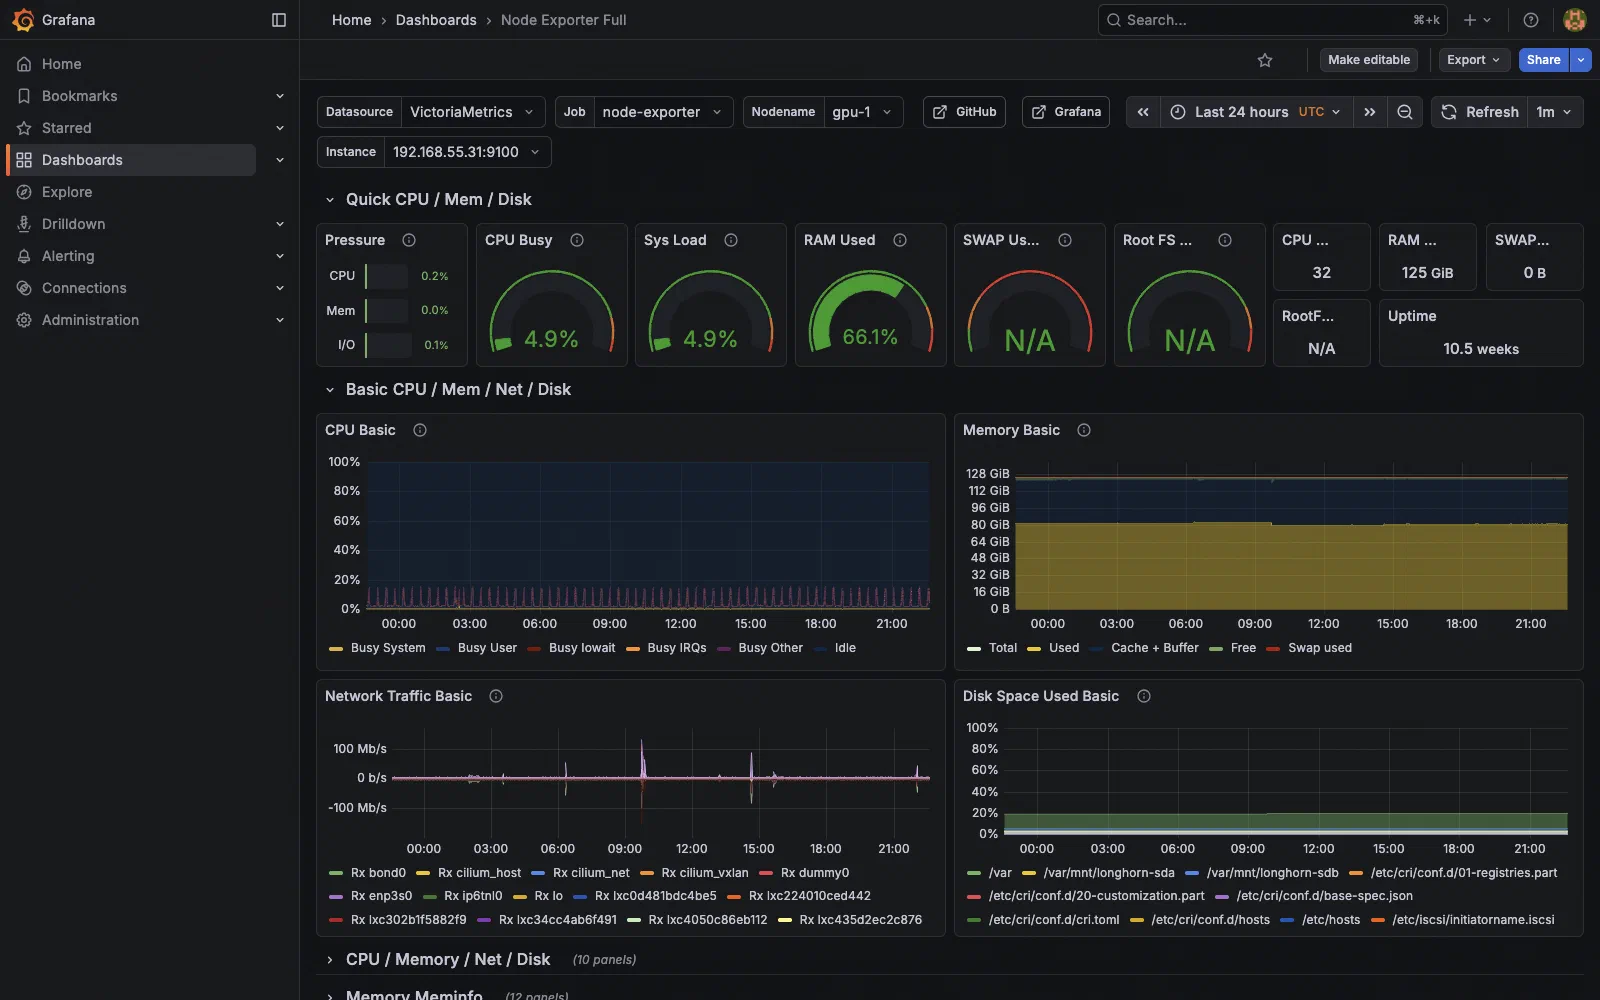Viewport: 1600px width, 1000px height.
Task: Go to Home breadcrumb
Action: coord(351,20)
